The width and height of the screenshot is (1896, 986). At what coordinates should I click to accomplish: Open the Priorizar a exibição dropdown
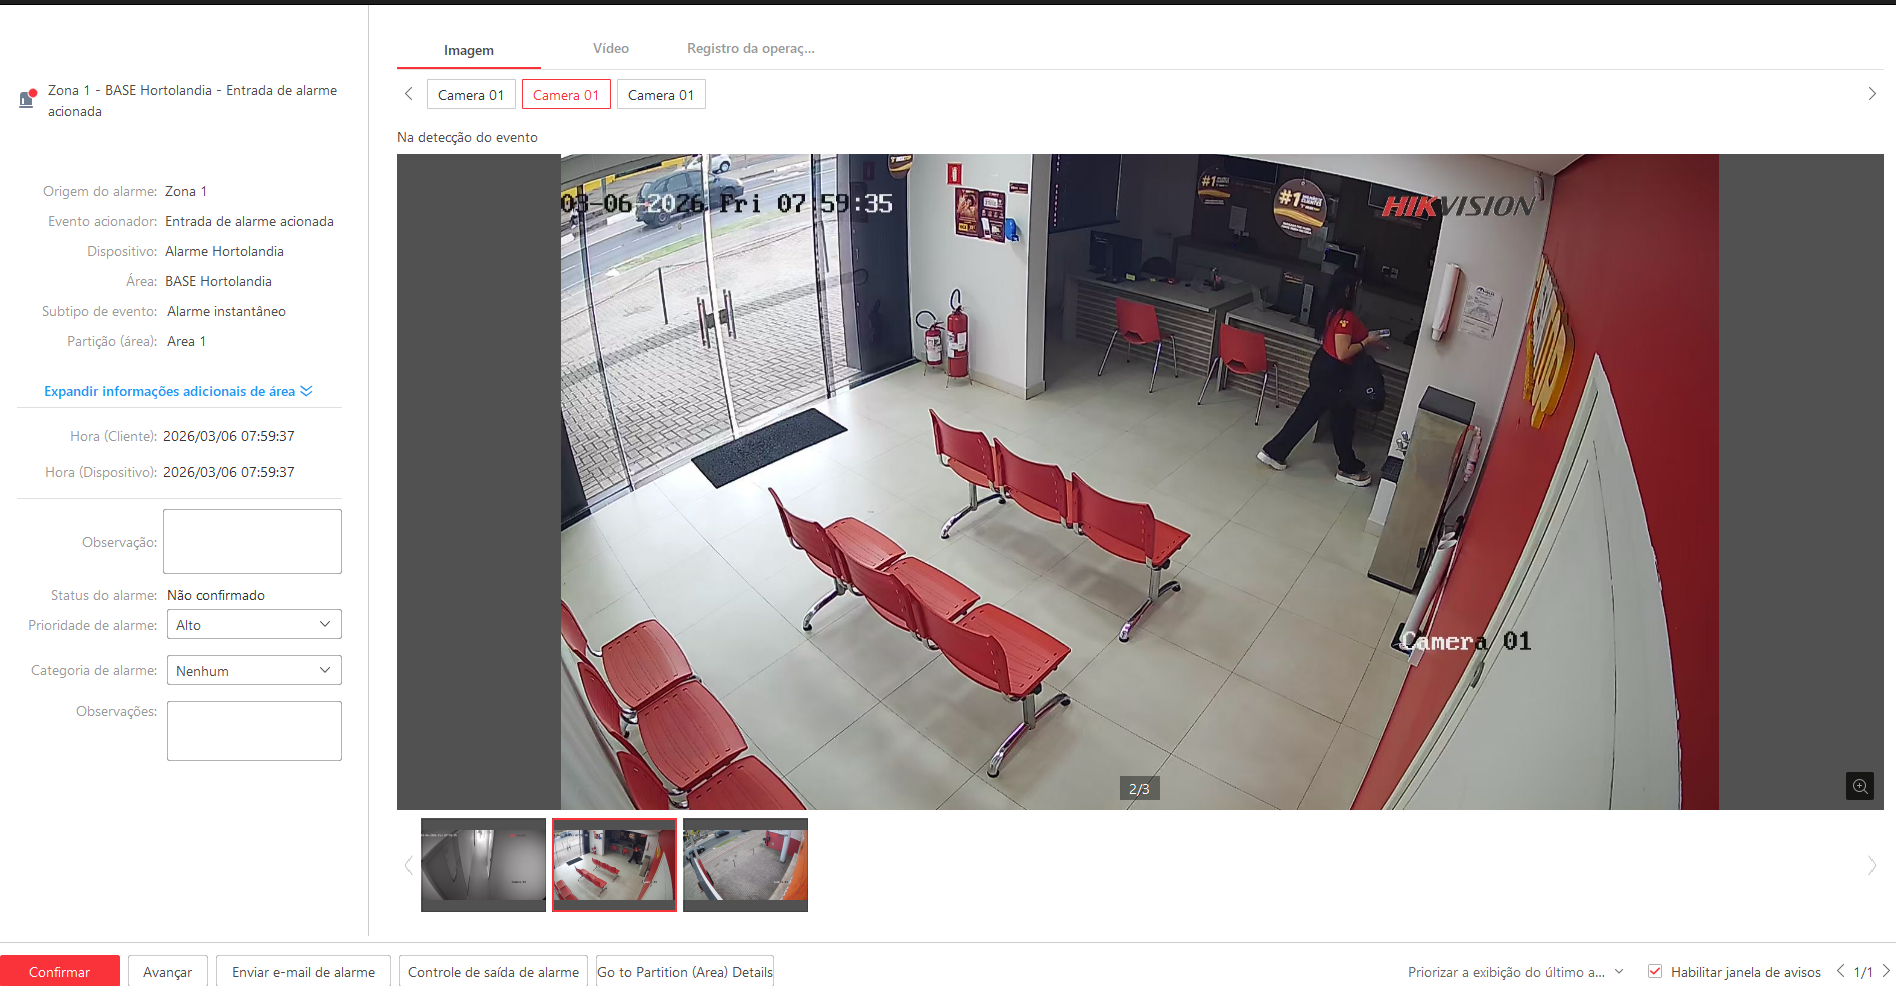click(1515, 972)
